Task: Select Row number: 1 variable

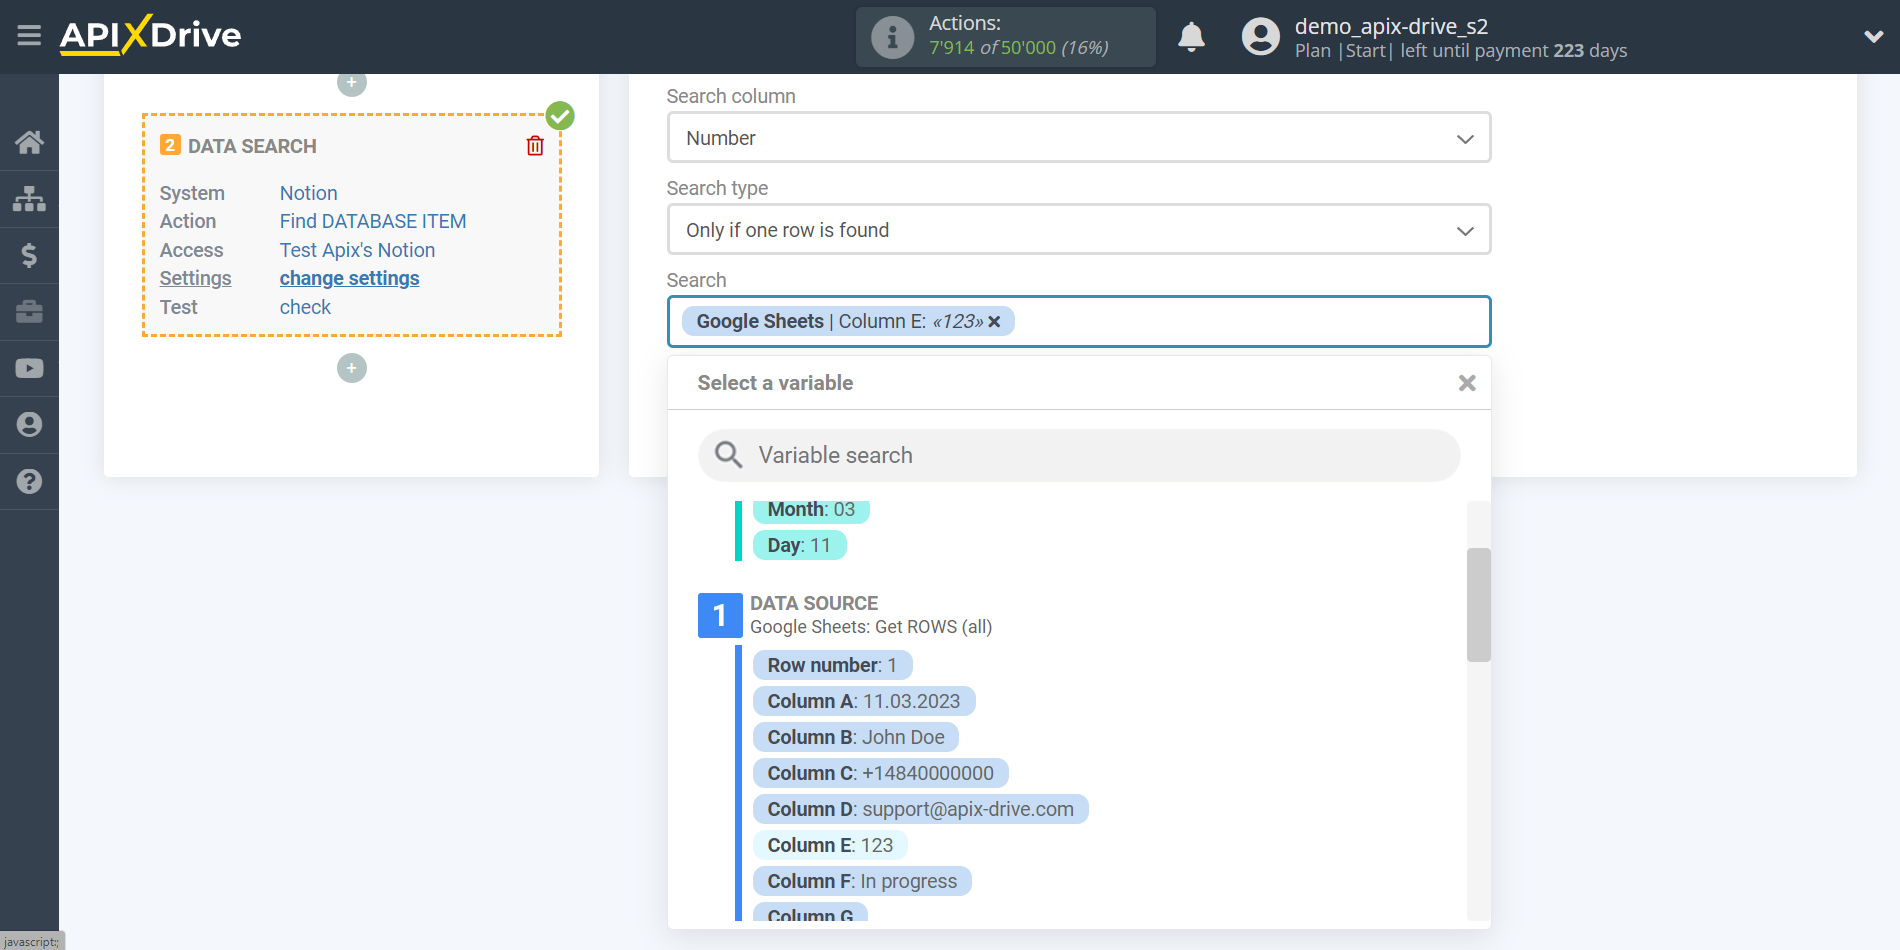Action: click(832, 665)
